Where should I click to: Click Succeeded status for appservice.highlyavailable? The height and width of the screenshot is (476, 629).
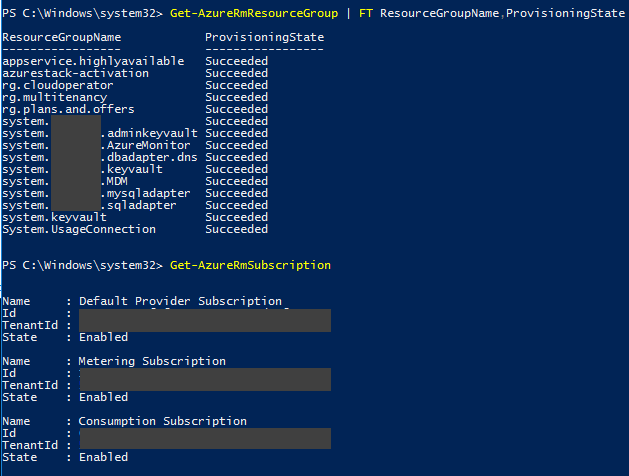tap(236, 61)
